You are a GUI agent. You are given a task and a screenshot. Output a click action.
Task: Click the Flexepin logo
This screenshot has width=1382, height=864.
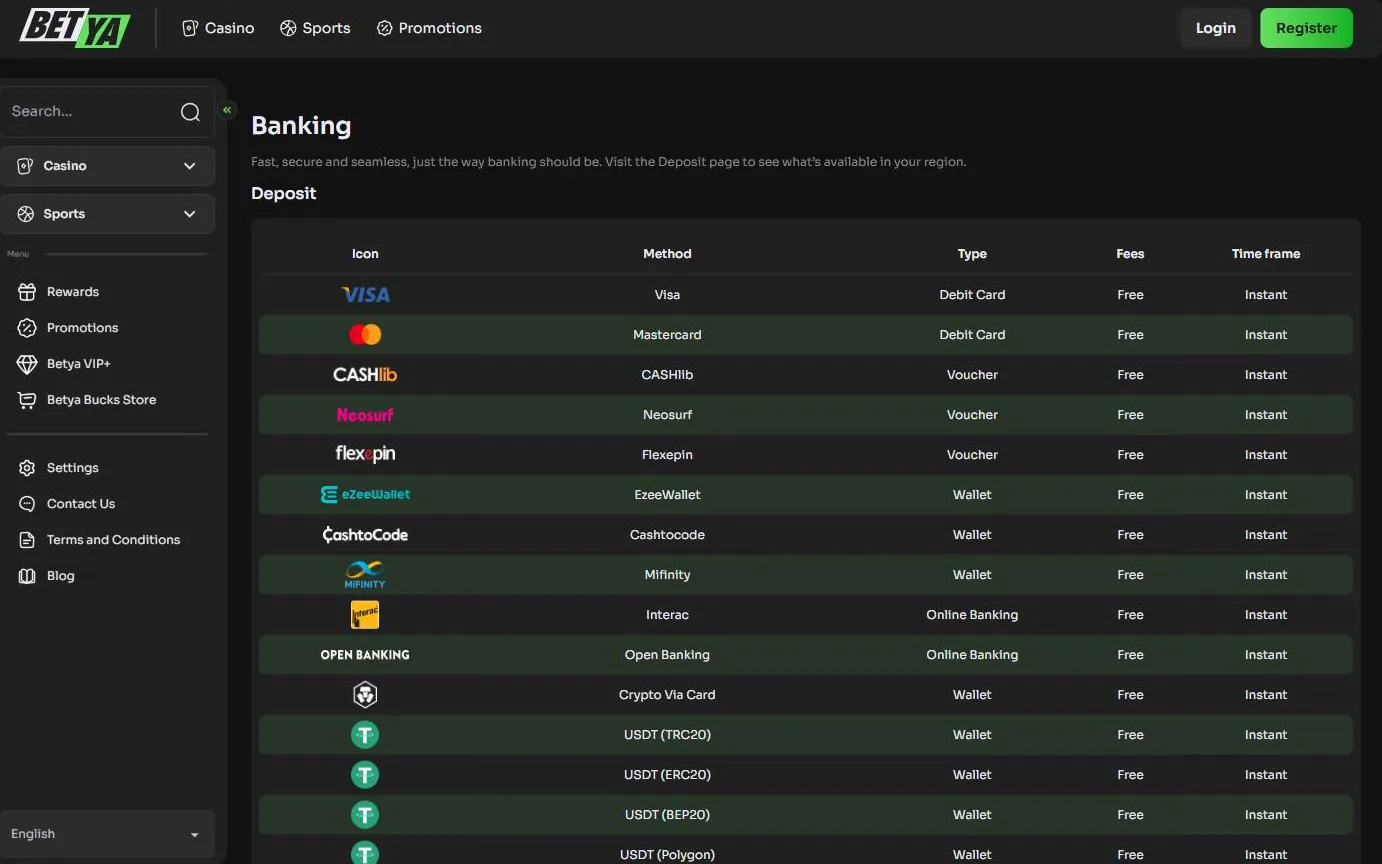(365, 454)
